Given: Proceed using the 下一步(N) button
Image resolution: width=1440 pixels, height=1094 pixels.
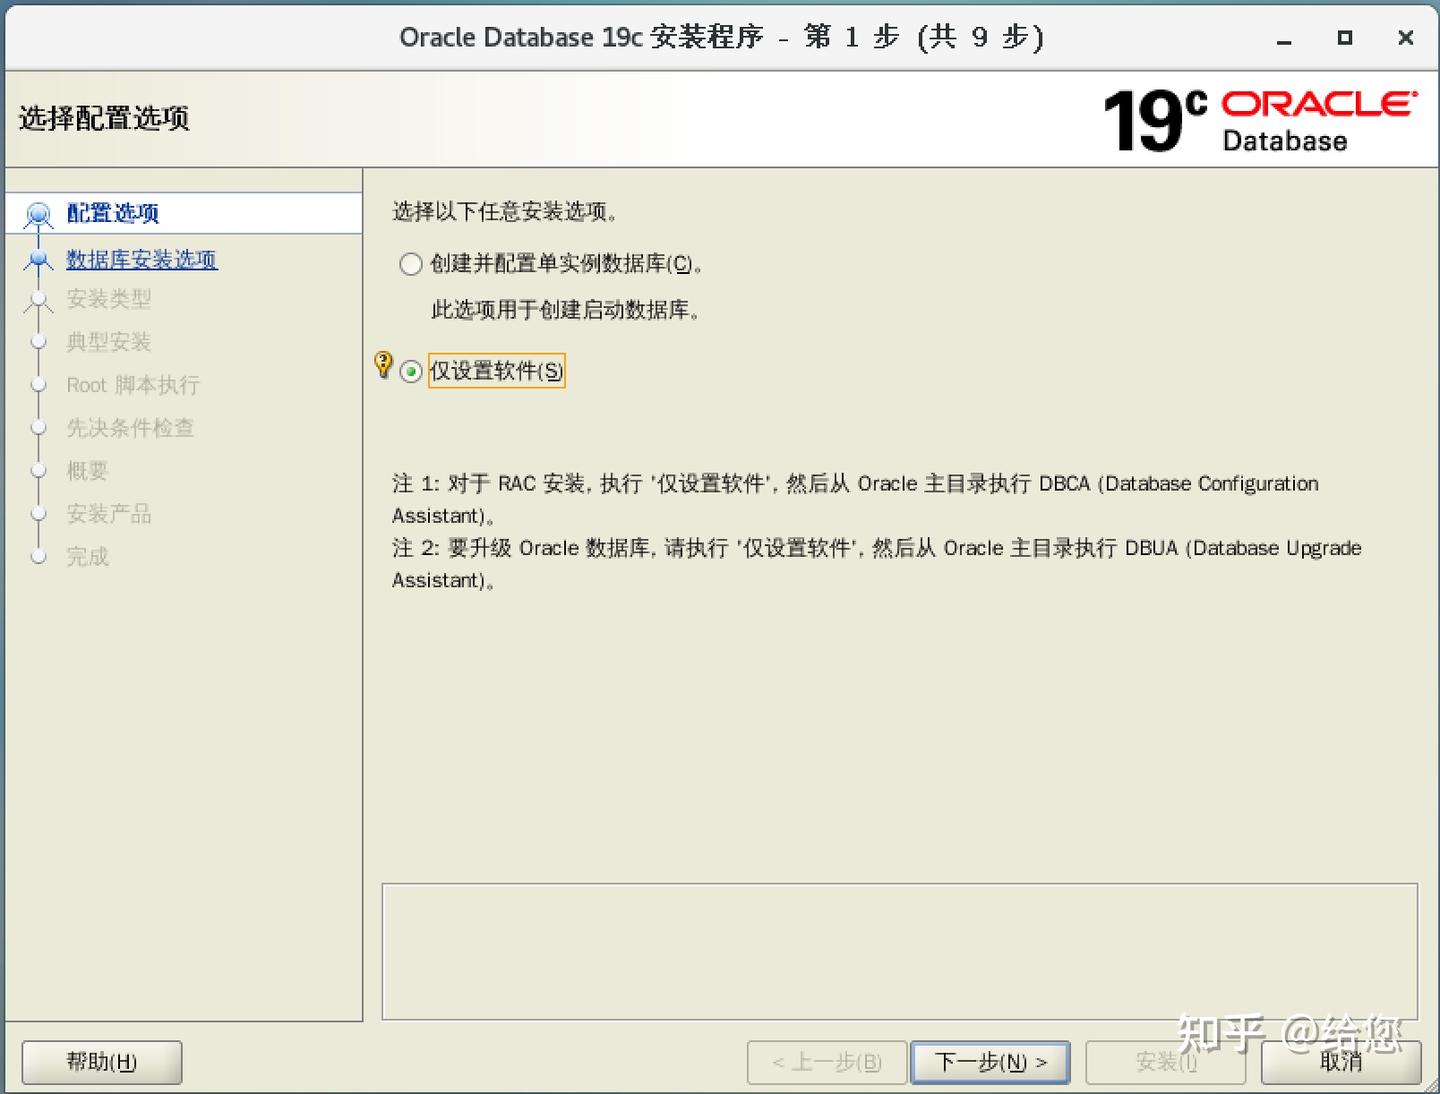Looking at the screenshot, I should pyautogui.click(x=989, y=1062).
